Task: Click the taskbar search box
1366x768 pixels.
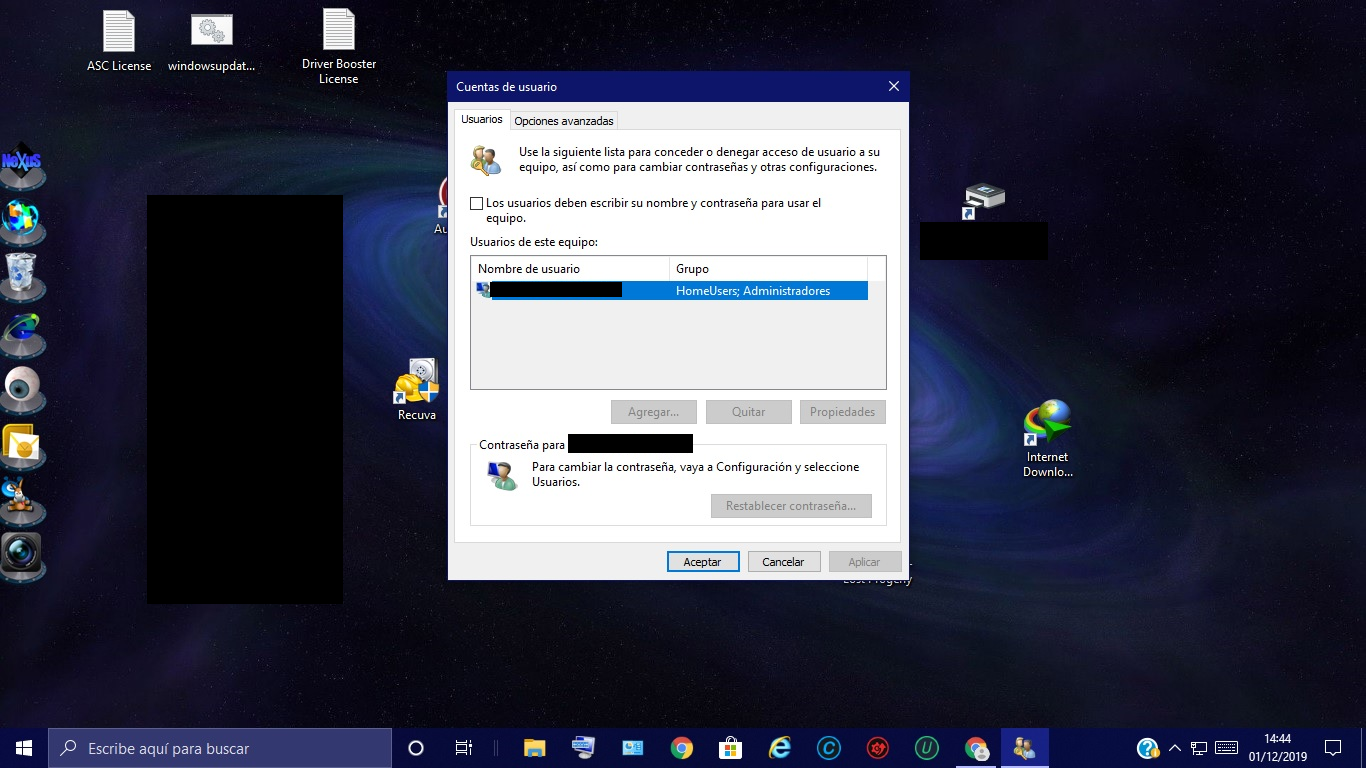Action: tap(220, 748)
